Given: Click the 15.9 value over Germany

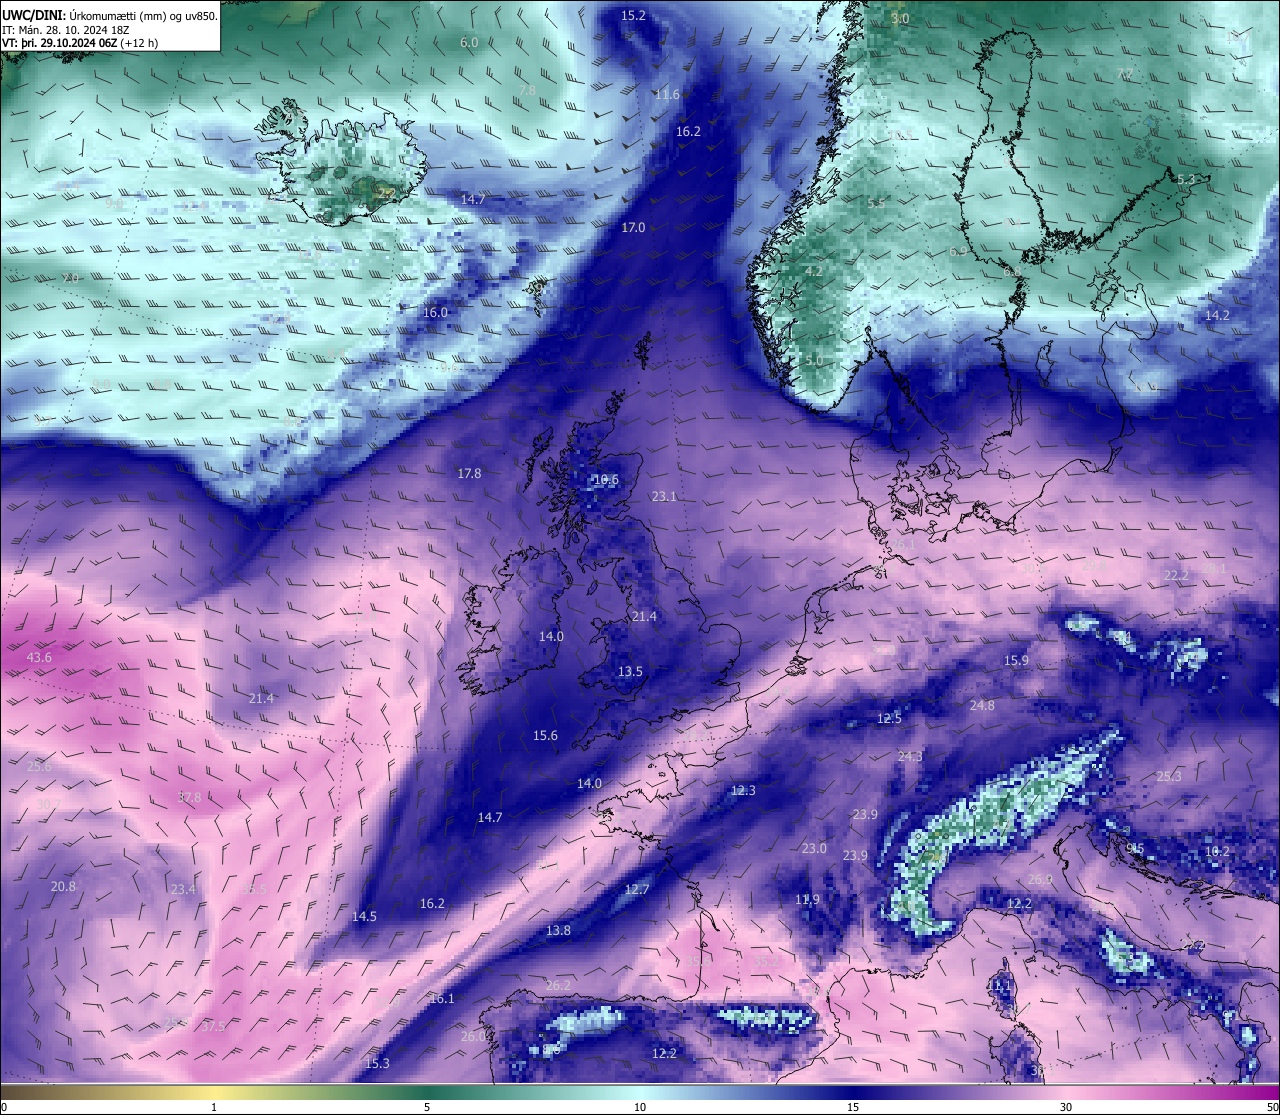Looking at the screenshot, I should [1016, 661].
